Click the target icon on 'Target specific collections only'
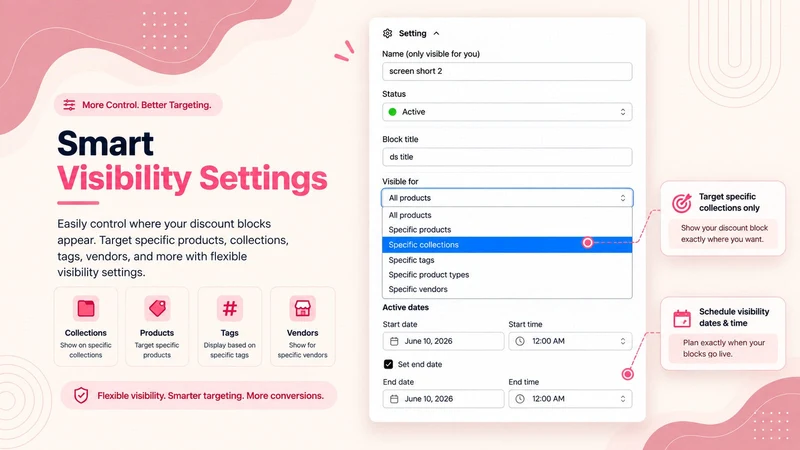The width and height of the screenshot is (800, 450). (x=682, y=203)
